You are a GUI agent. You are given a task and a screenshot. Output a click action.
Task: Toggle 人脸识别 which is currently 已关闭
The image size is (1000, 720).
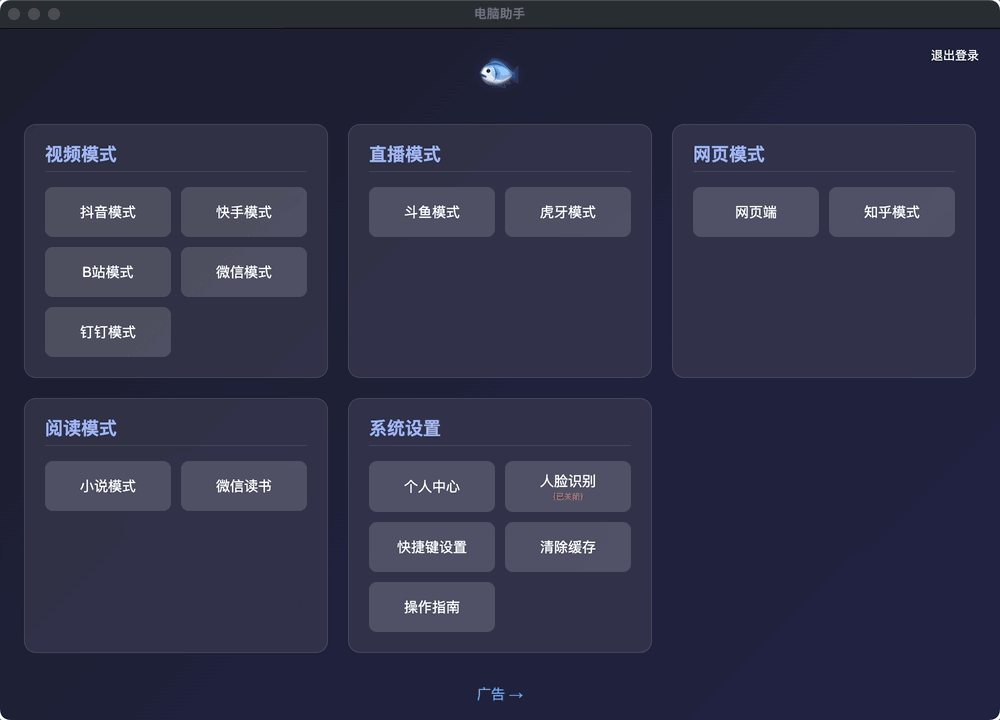click(567, 486)
